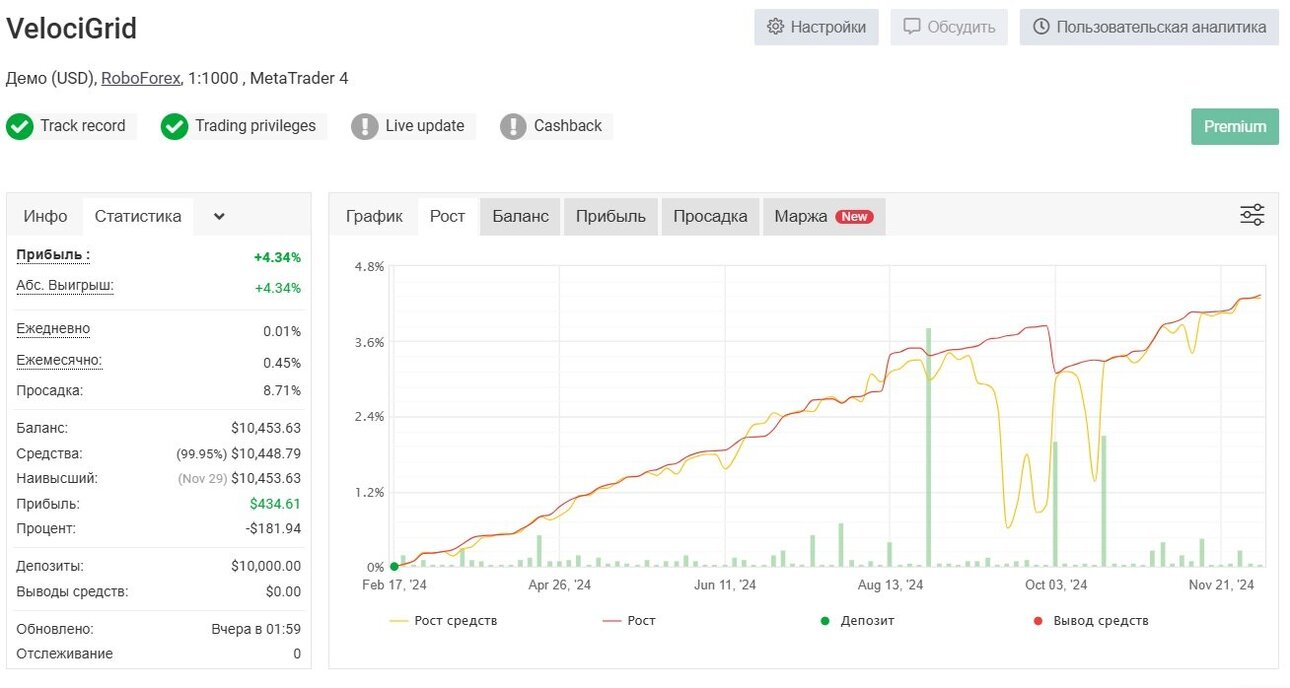Image resolution: width=1290 pixels, height=688 pixels.
Task: Click the green deposit marker on chart
Action: 394,566
